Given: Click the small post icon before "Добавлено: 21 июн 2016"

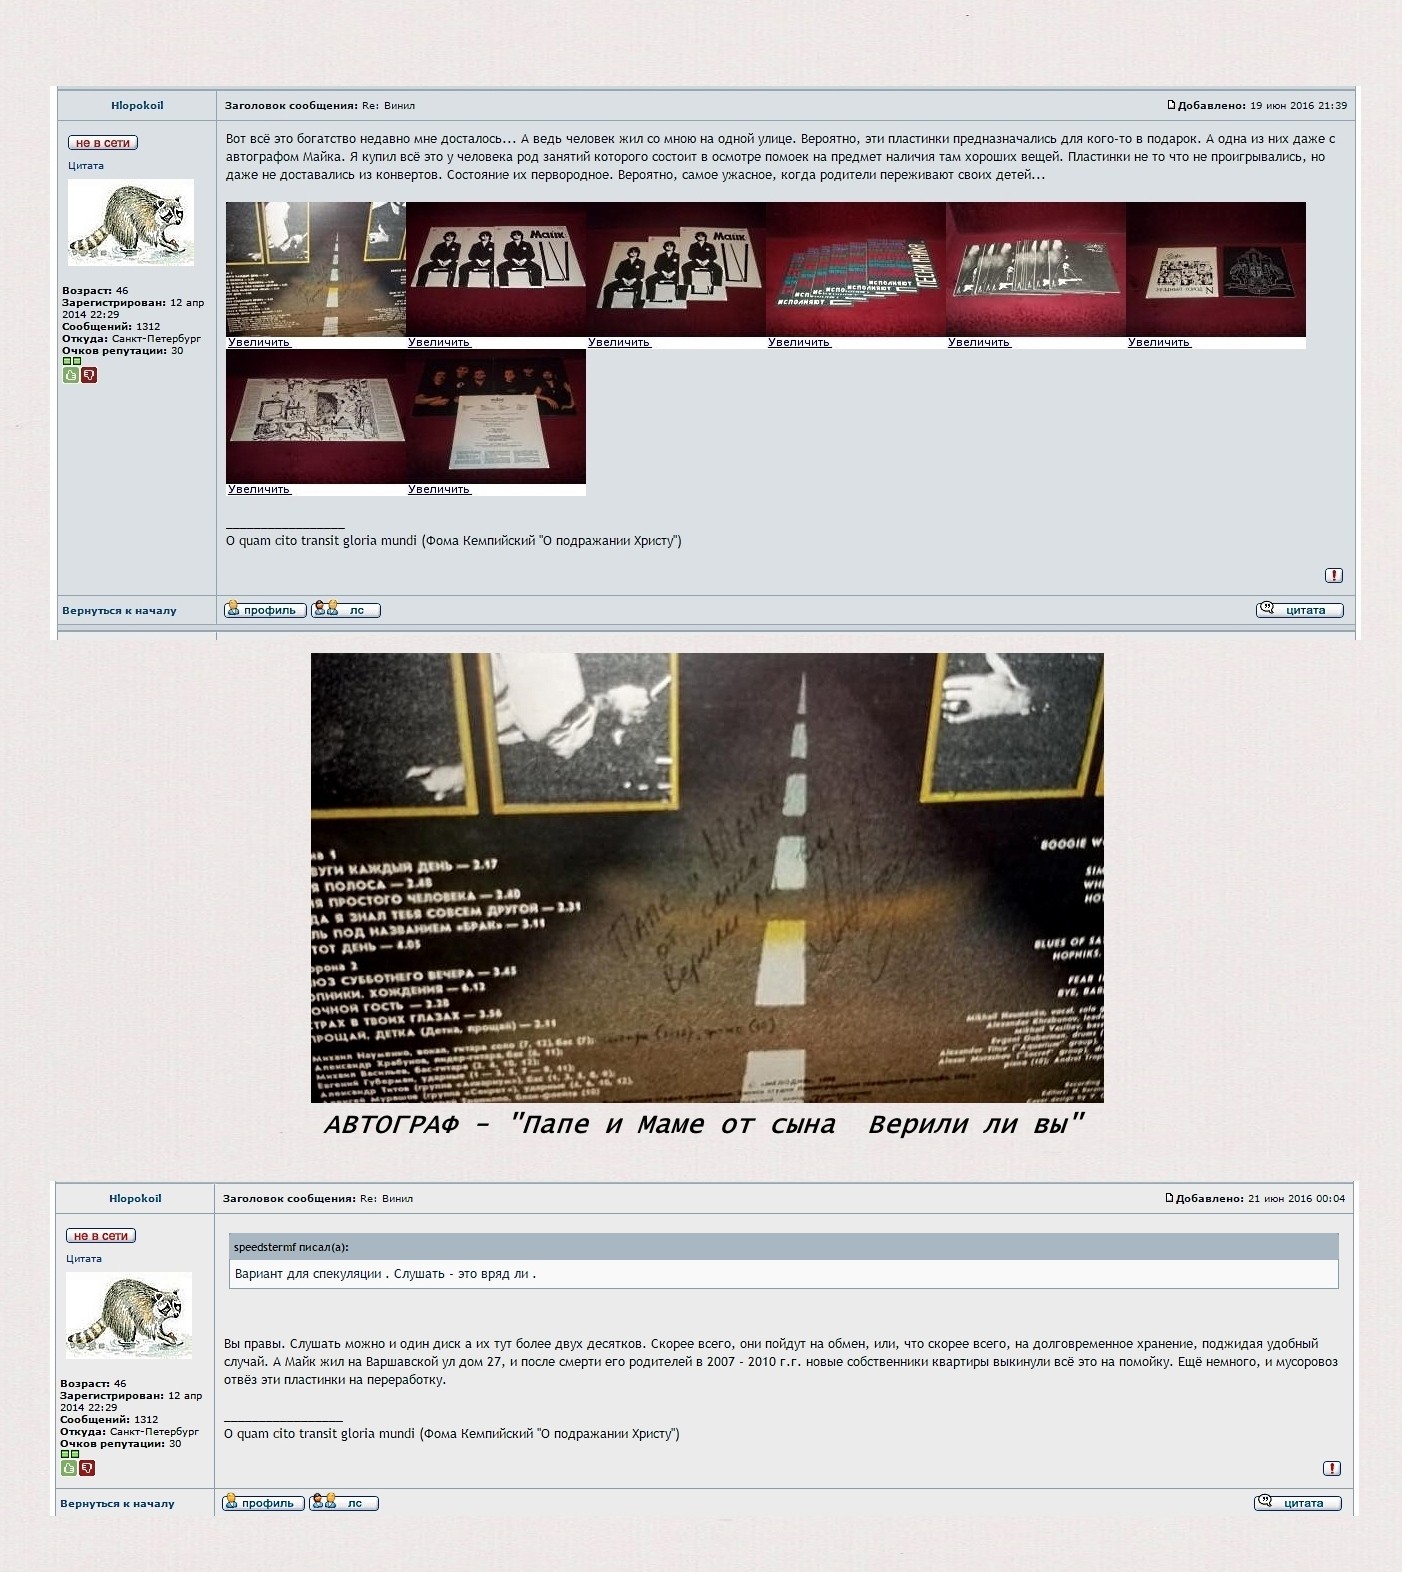Looking at the screenshot, I should click(x=1170, y=1198).
